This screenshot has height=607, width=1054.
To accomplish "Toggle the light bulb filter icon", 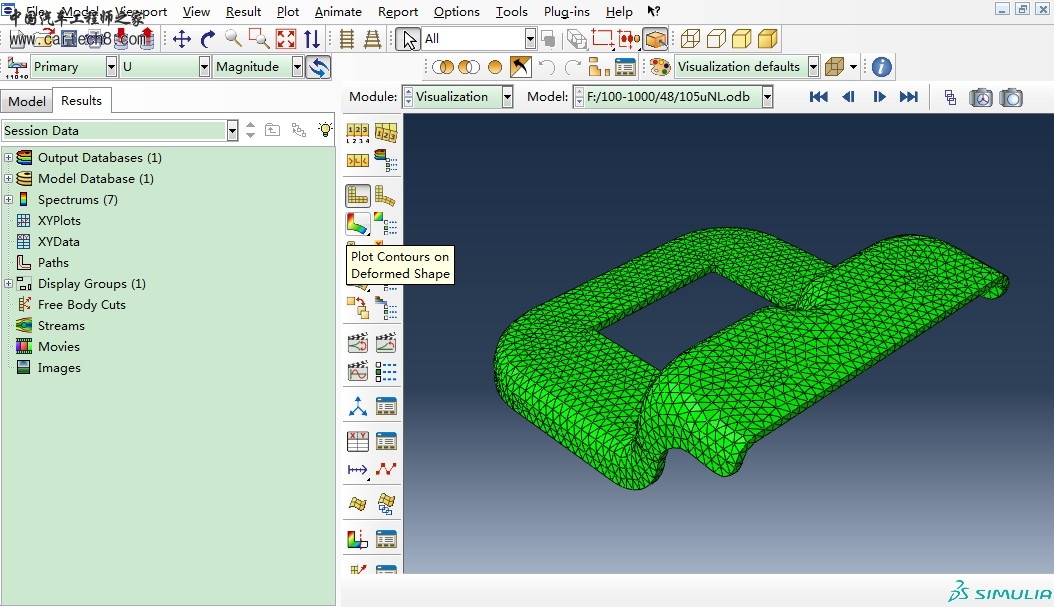I will [x=325, y=130].
